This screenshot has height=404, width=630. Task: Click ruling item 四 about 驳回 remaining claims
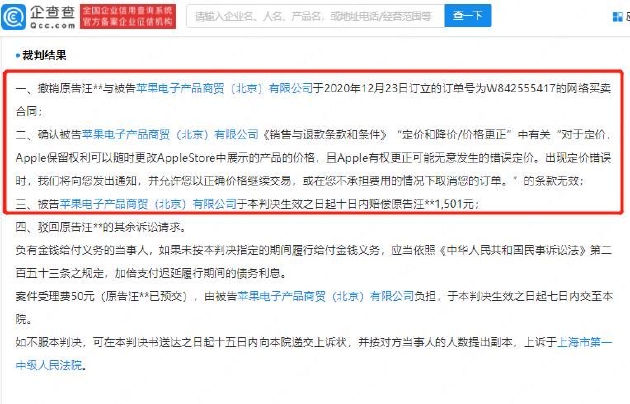point(101,227)
